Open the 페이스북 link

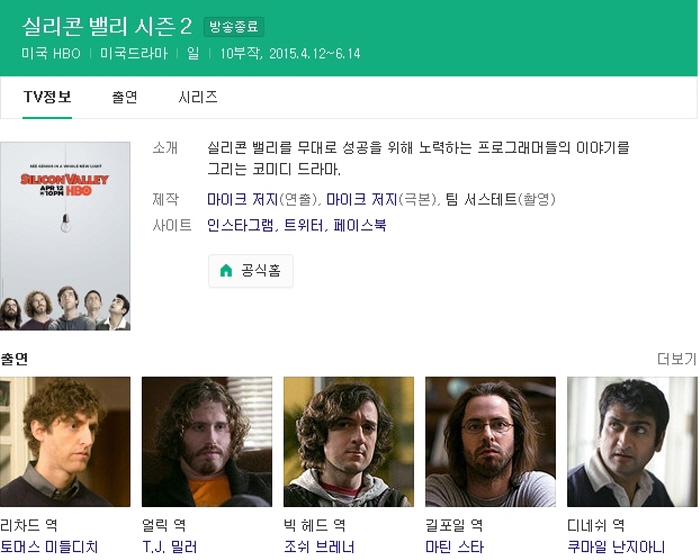[360, 225]
